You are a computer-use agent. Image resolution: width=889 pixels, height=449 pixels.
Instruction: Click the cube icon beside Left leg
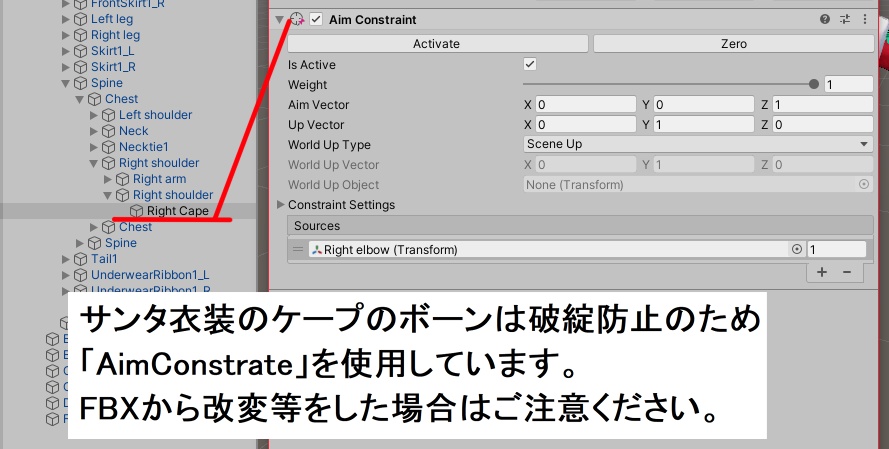(81, 19)
